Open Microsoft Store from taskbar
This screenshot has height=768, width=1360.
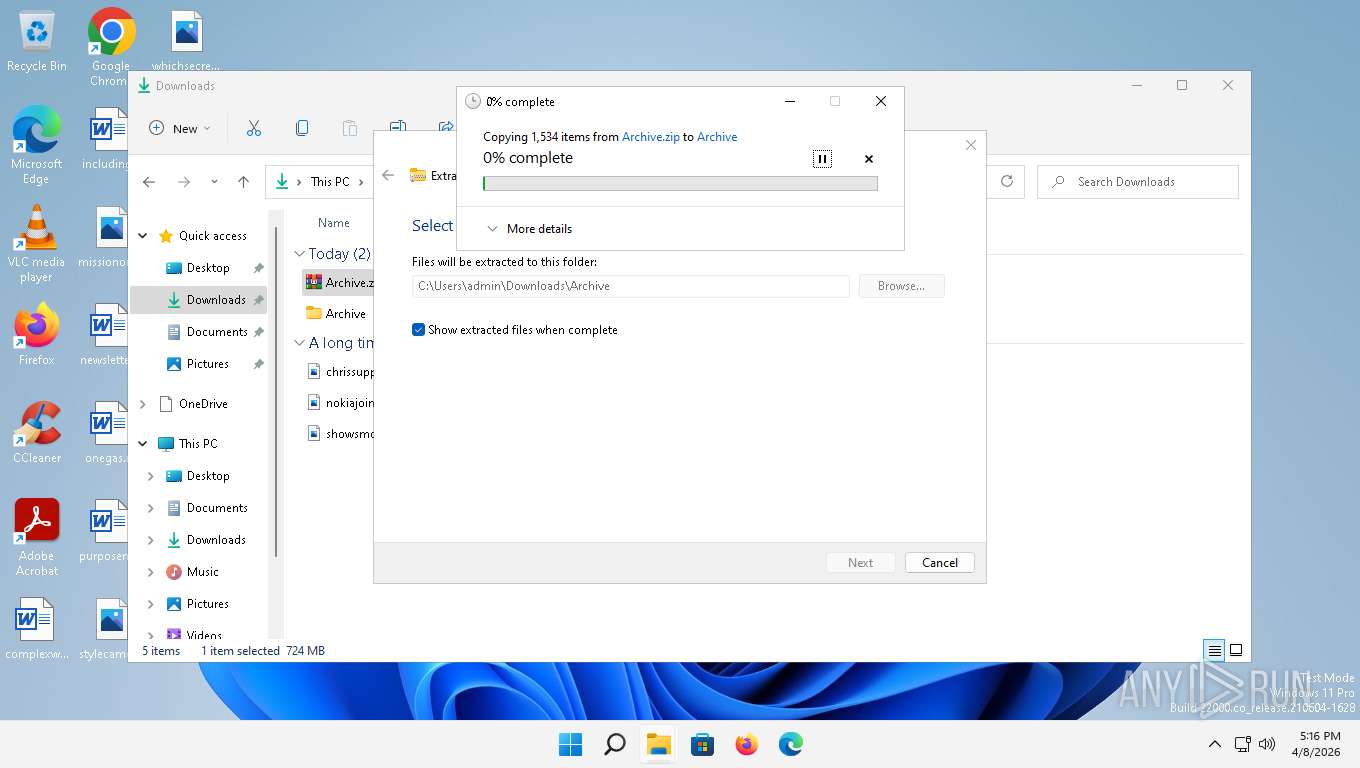coord(702,744)
